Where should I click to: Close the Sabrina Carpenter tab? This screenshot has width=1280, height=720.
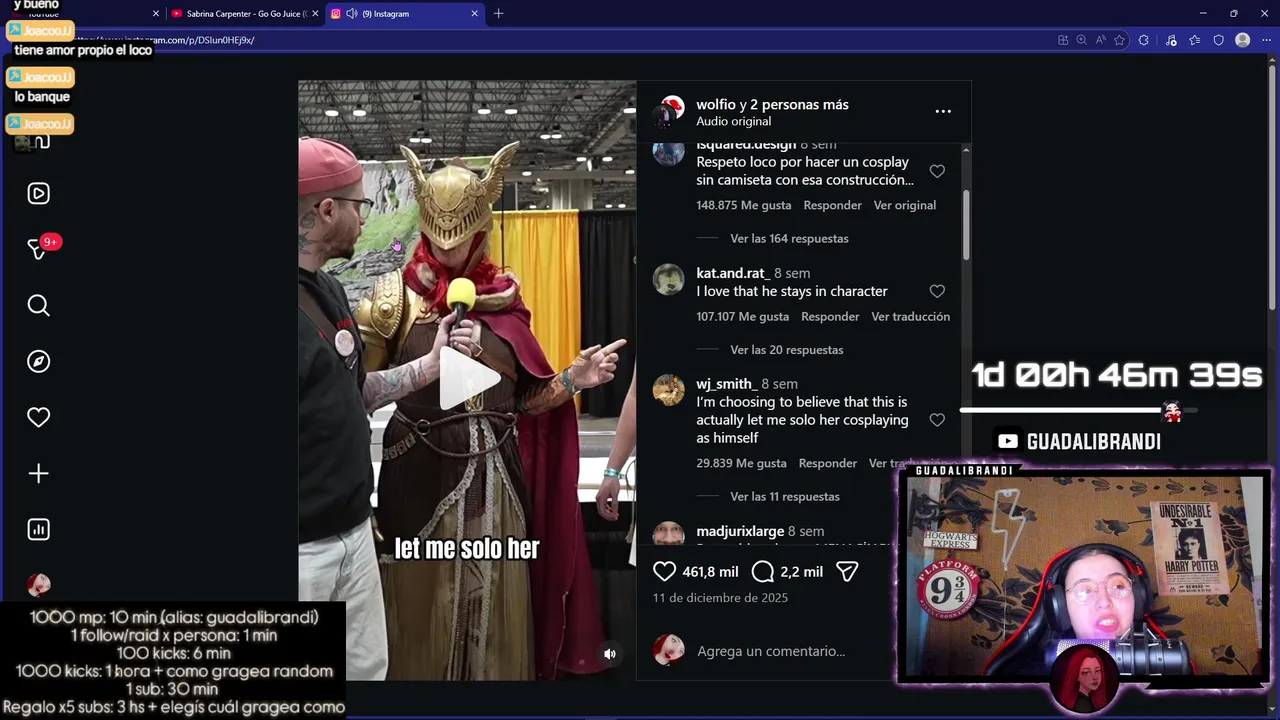coord(315,13)
